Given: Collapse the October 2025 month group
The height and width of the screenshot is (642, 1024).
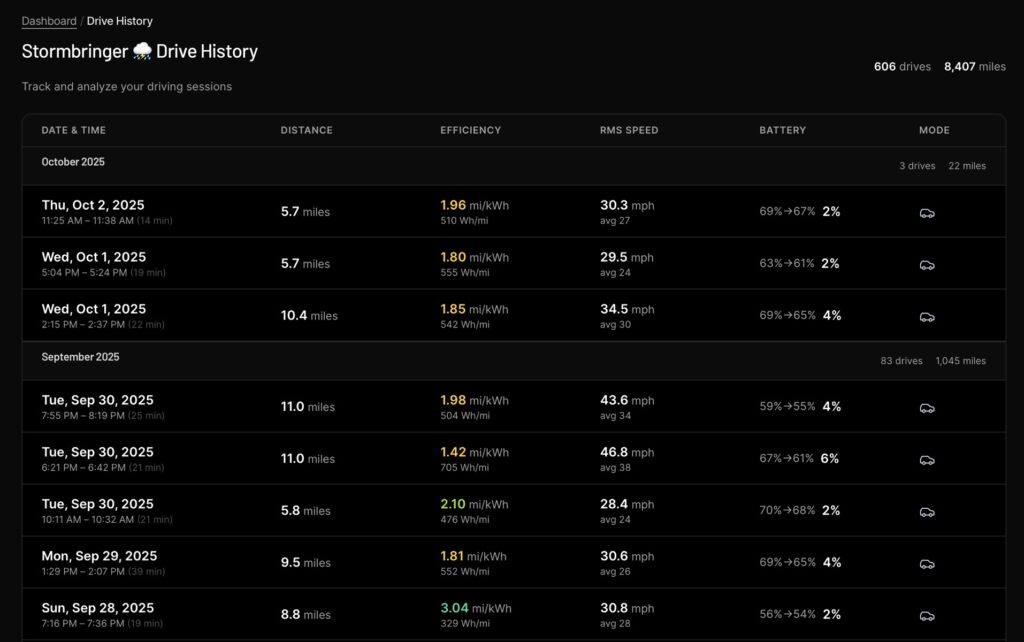Looking at the screenshot, I should click(73, 162).
